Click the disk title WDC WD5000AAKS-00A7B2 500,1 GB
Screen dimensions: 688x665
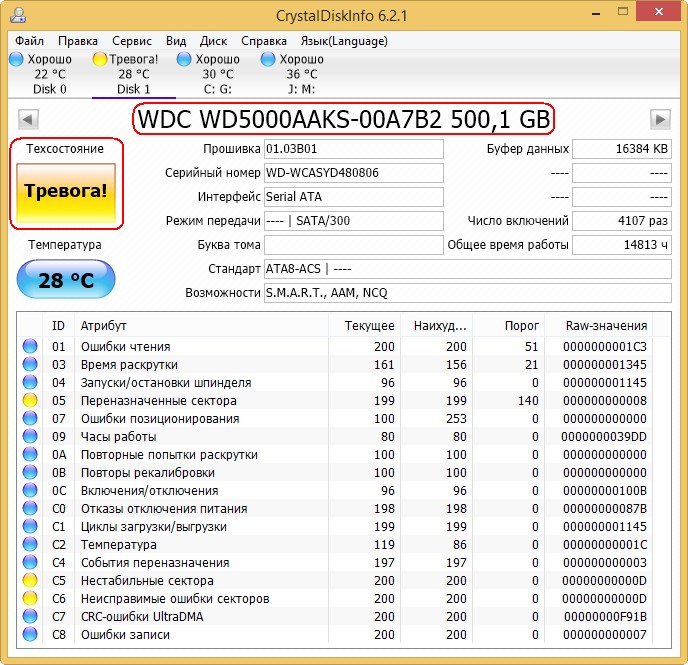pyautogui.click(x=344, y=119)
